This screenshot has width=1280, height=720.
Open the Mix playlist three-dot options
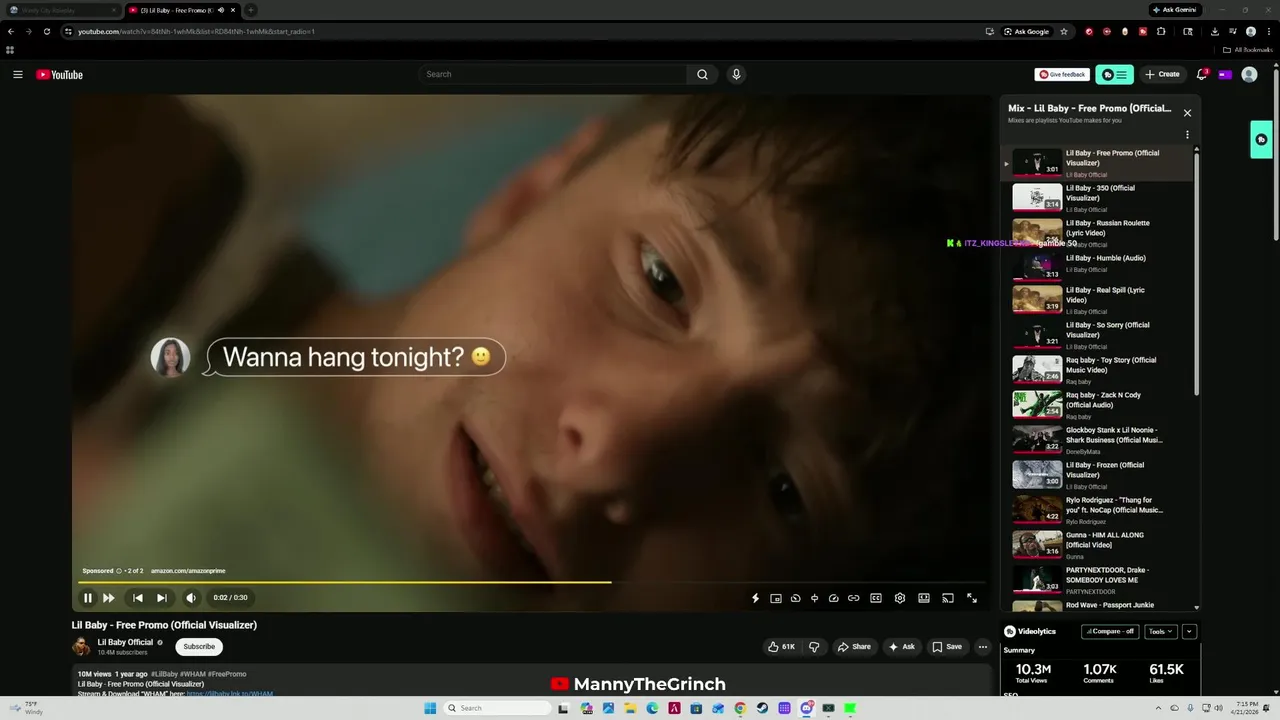[1187, 135]
